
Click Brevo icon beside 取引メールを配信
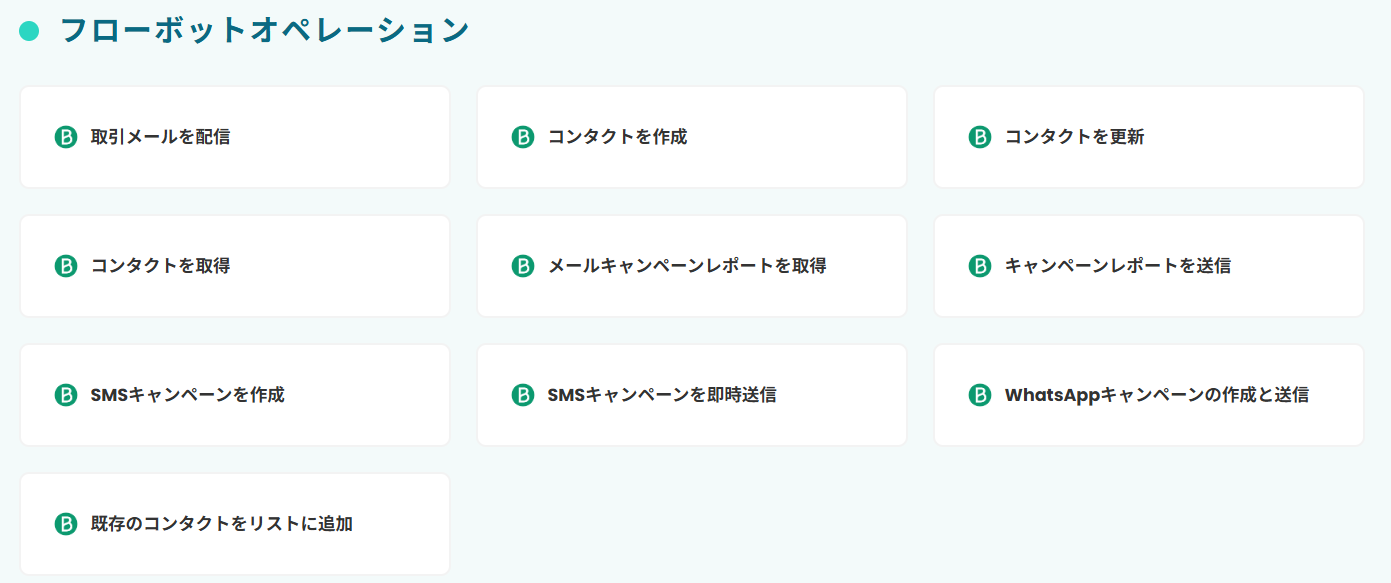pyautogui.click(x=66, y=137)
